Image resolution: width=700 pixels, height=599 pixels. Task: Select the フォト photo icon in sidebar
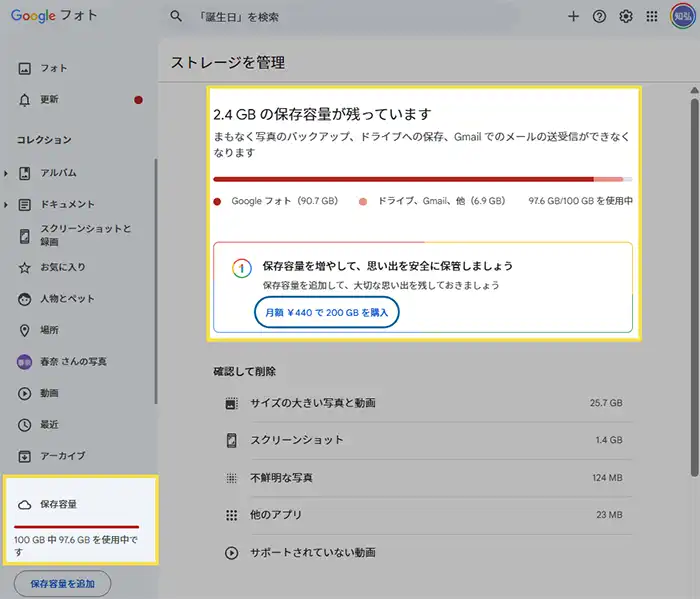pyautogui.click(x=25, y=68)
